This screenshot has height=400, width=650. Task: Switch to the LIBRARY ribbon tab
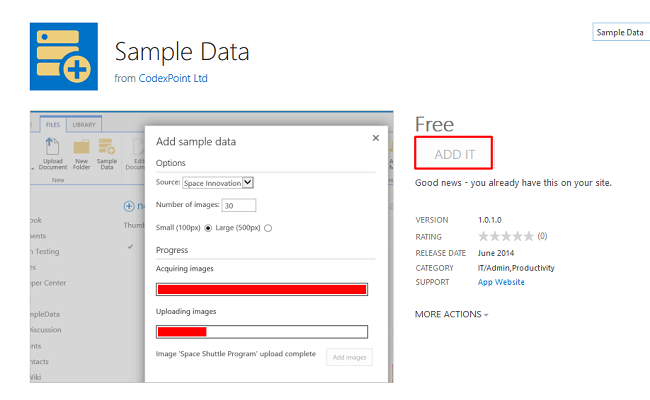click(84, 124)
